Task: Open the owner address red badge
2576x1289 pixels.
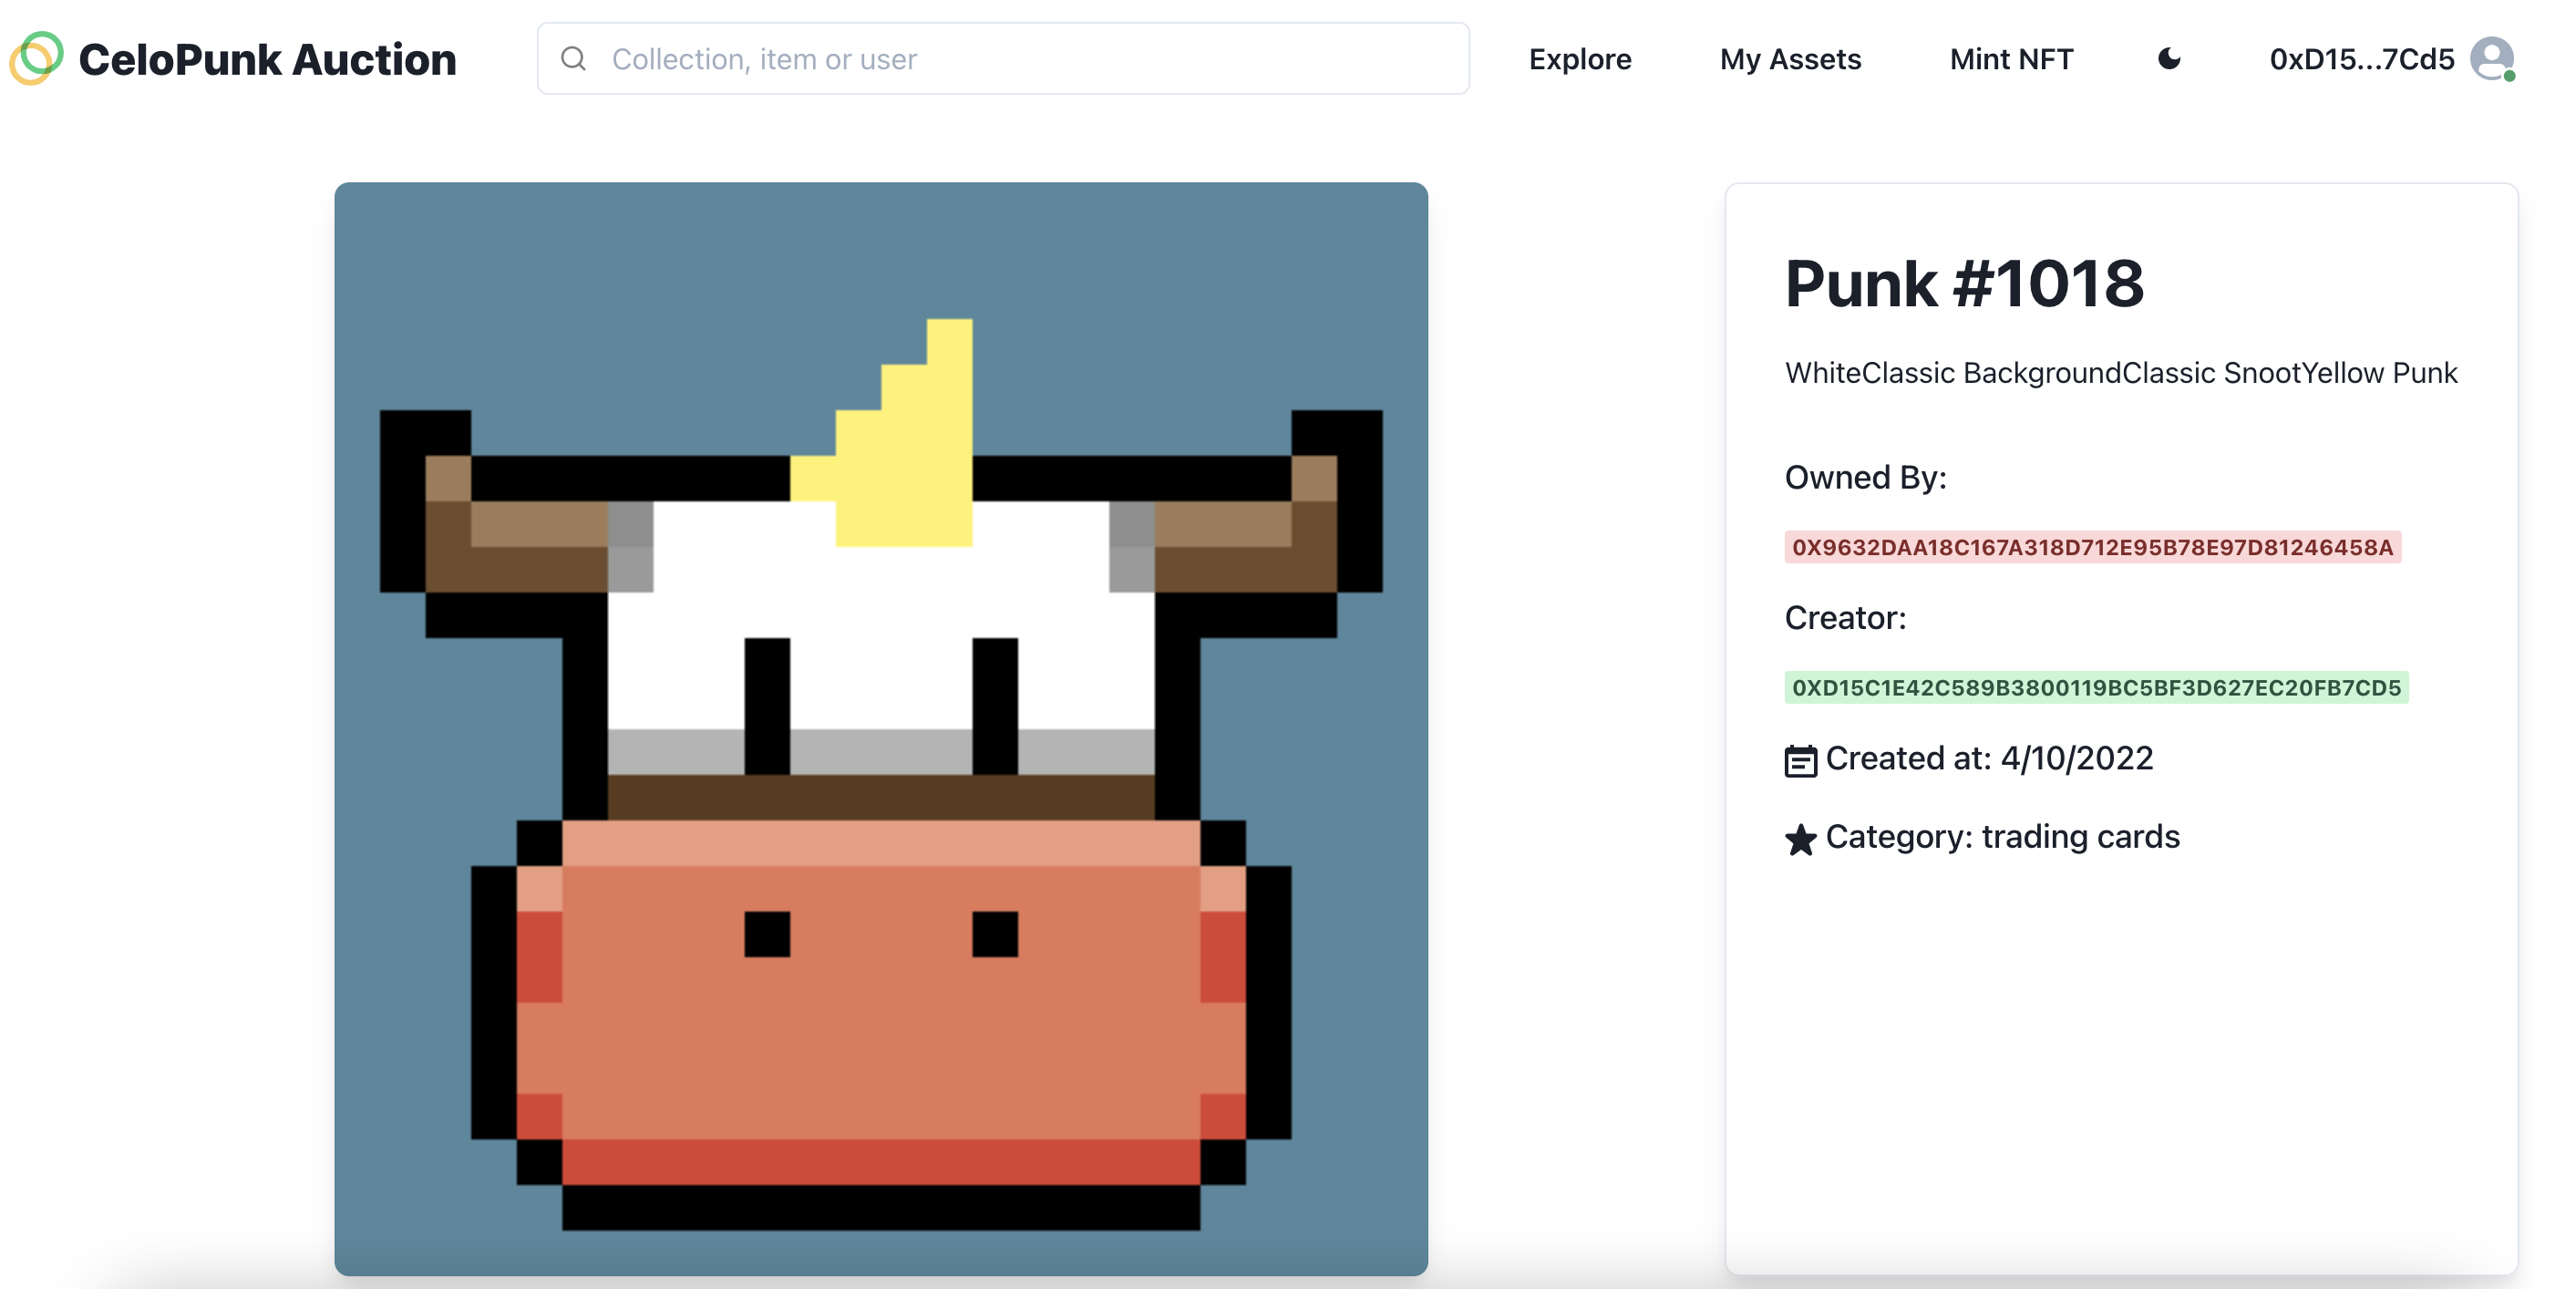Action: pos(2092,547)
